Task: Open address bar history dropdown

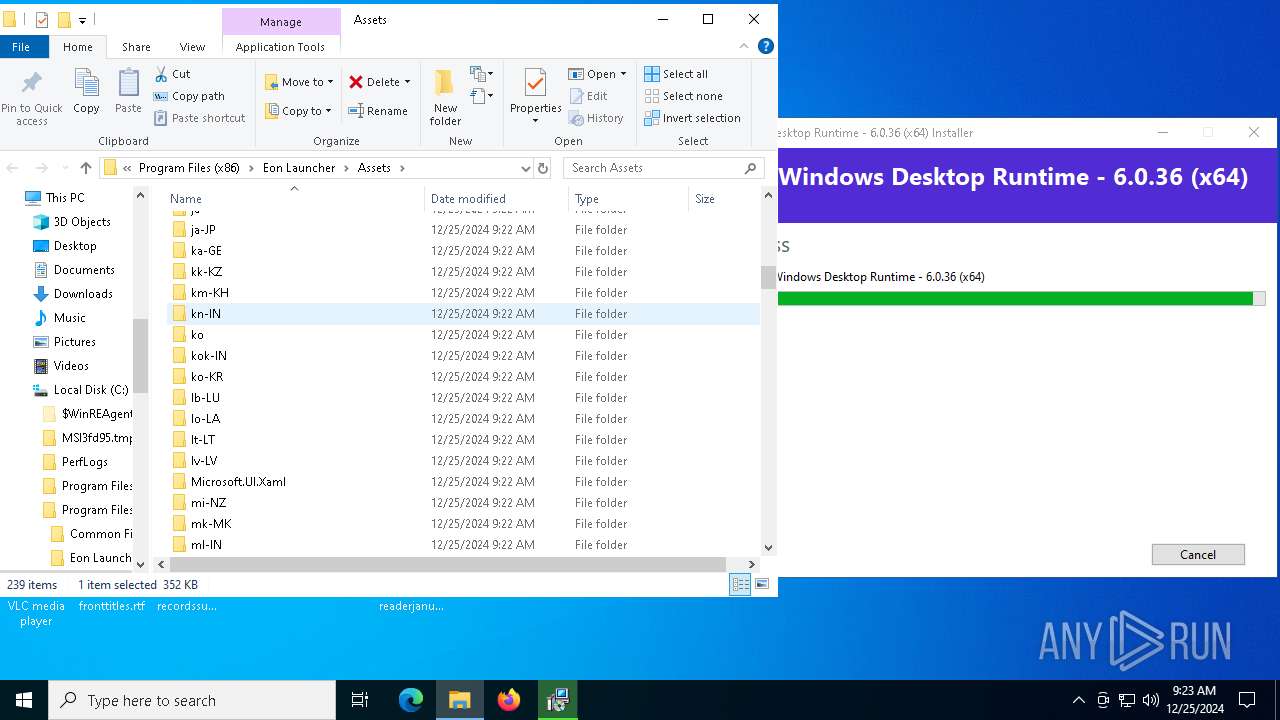Action: point(525,168)
